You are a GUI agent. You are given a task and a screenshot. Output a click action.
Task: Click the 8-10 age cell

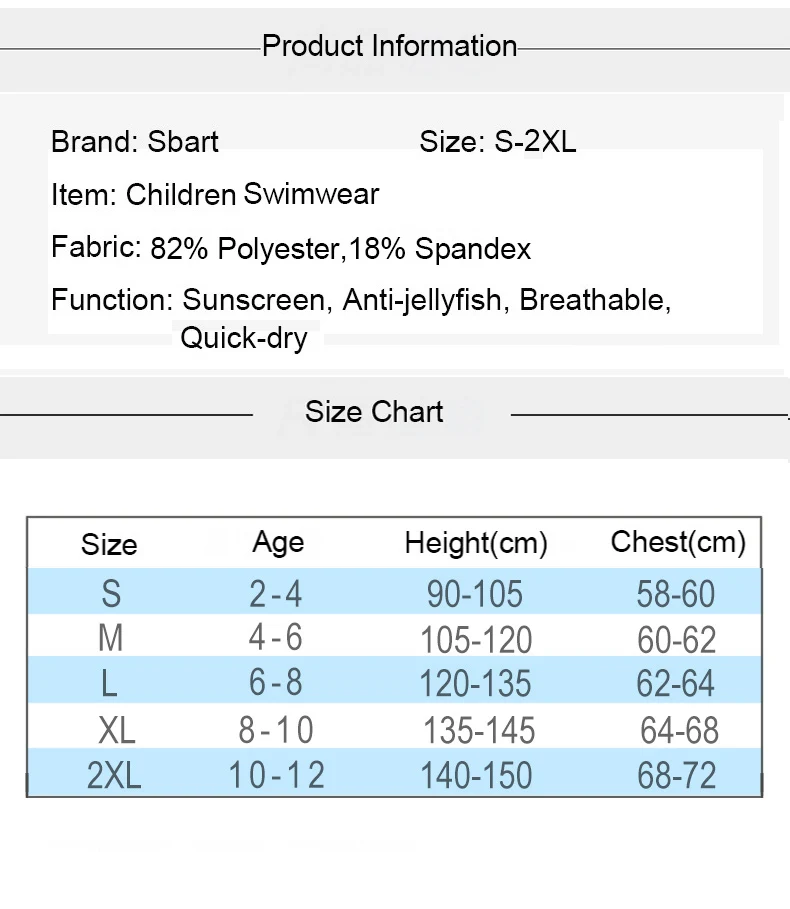[276, 730]
